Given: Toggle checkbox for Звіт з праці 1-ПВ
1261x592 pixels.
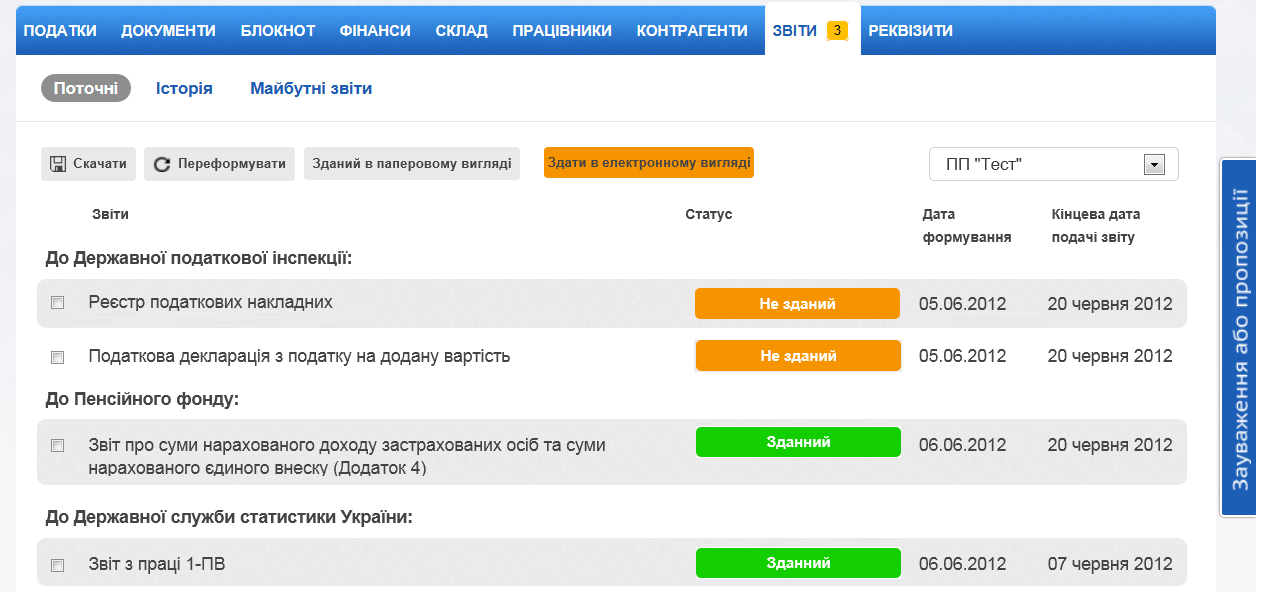Looking at the screenshot, I should pos(58,565).
